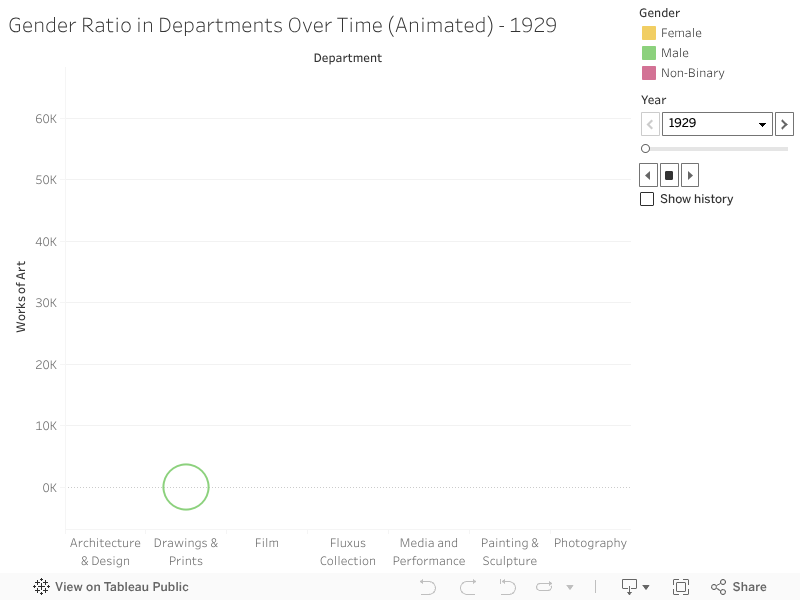Expand dropdown arrow next to Refresh icon
Viewport: 800px width, 600px height.
click(x=570, y=587)
